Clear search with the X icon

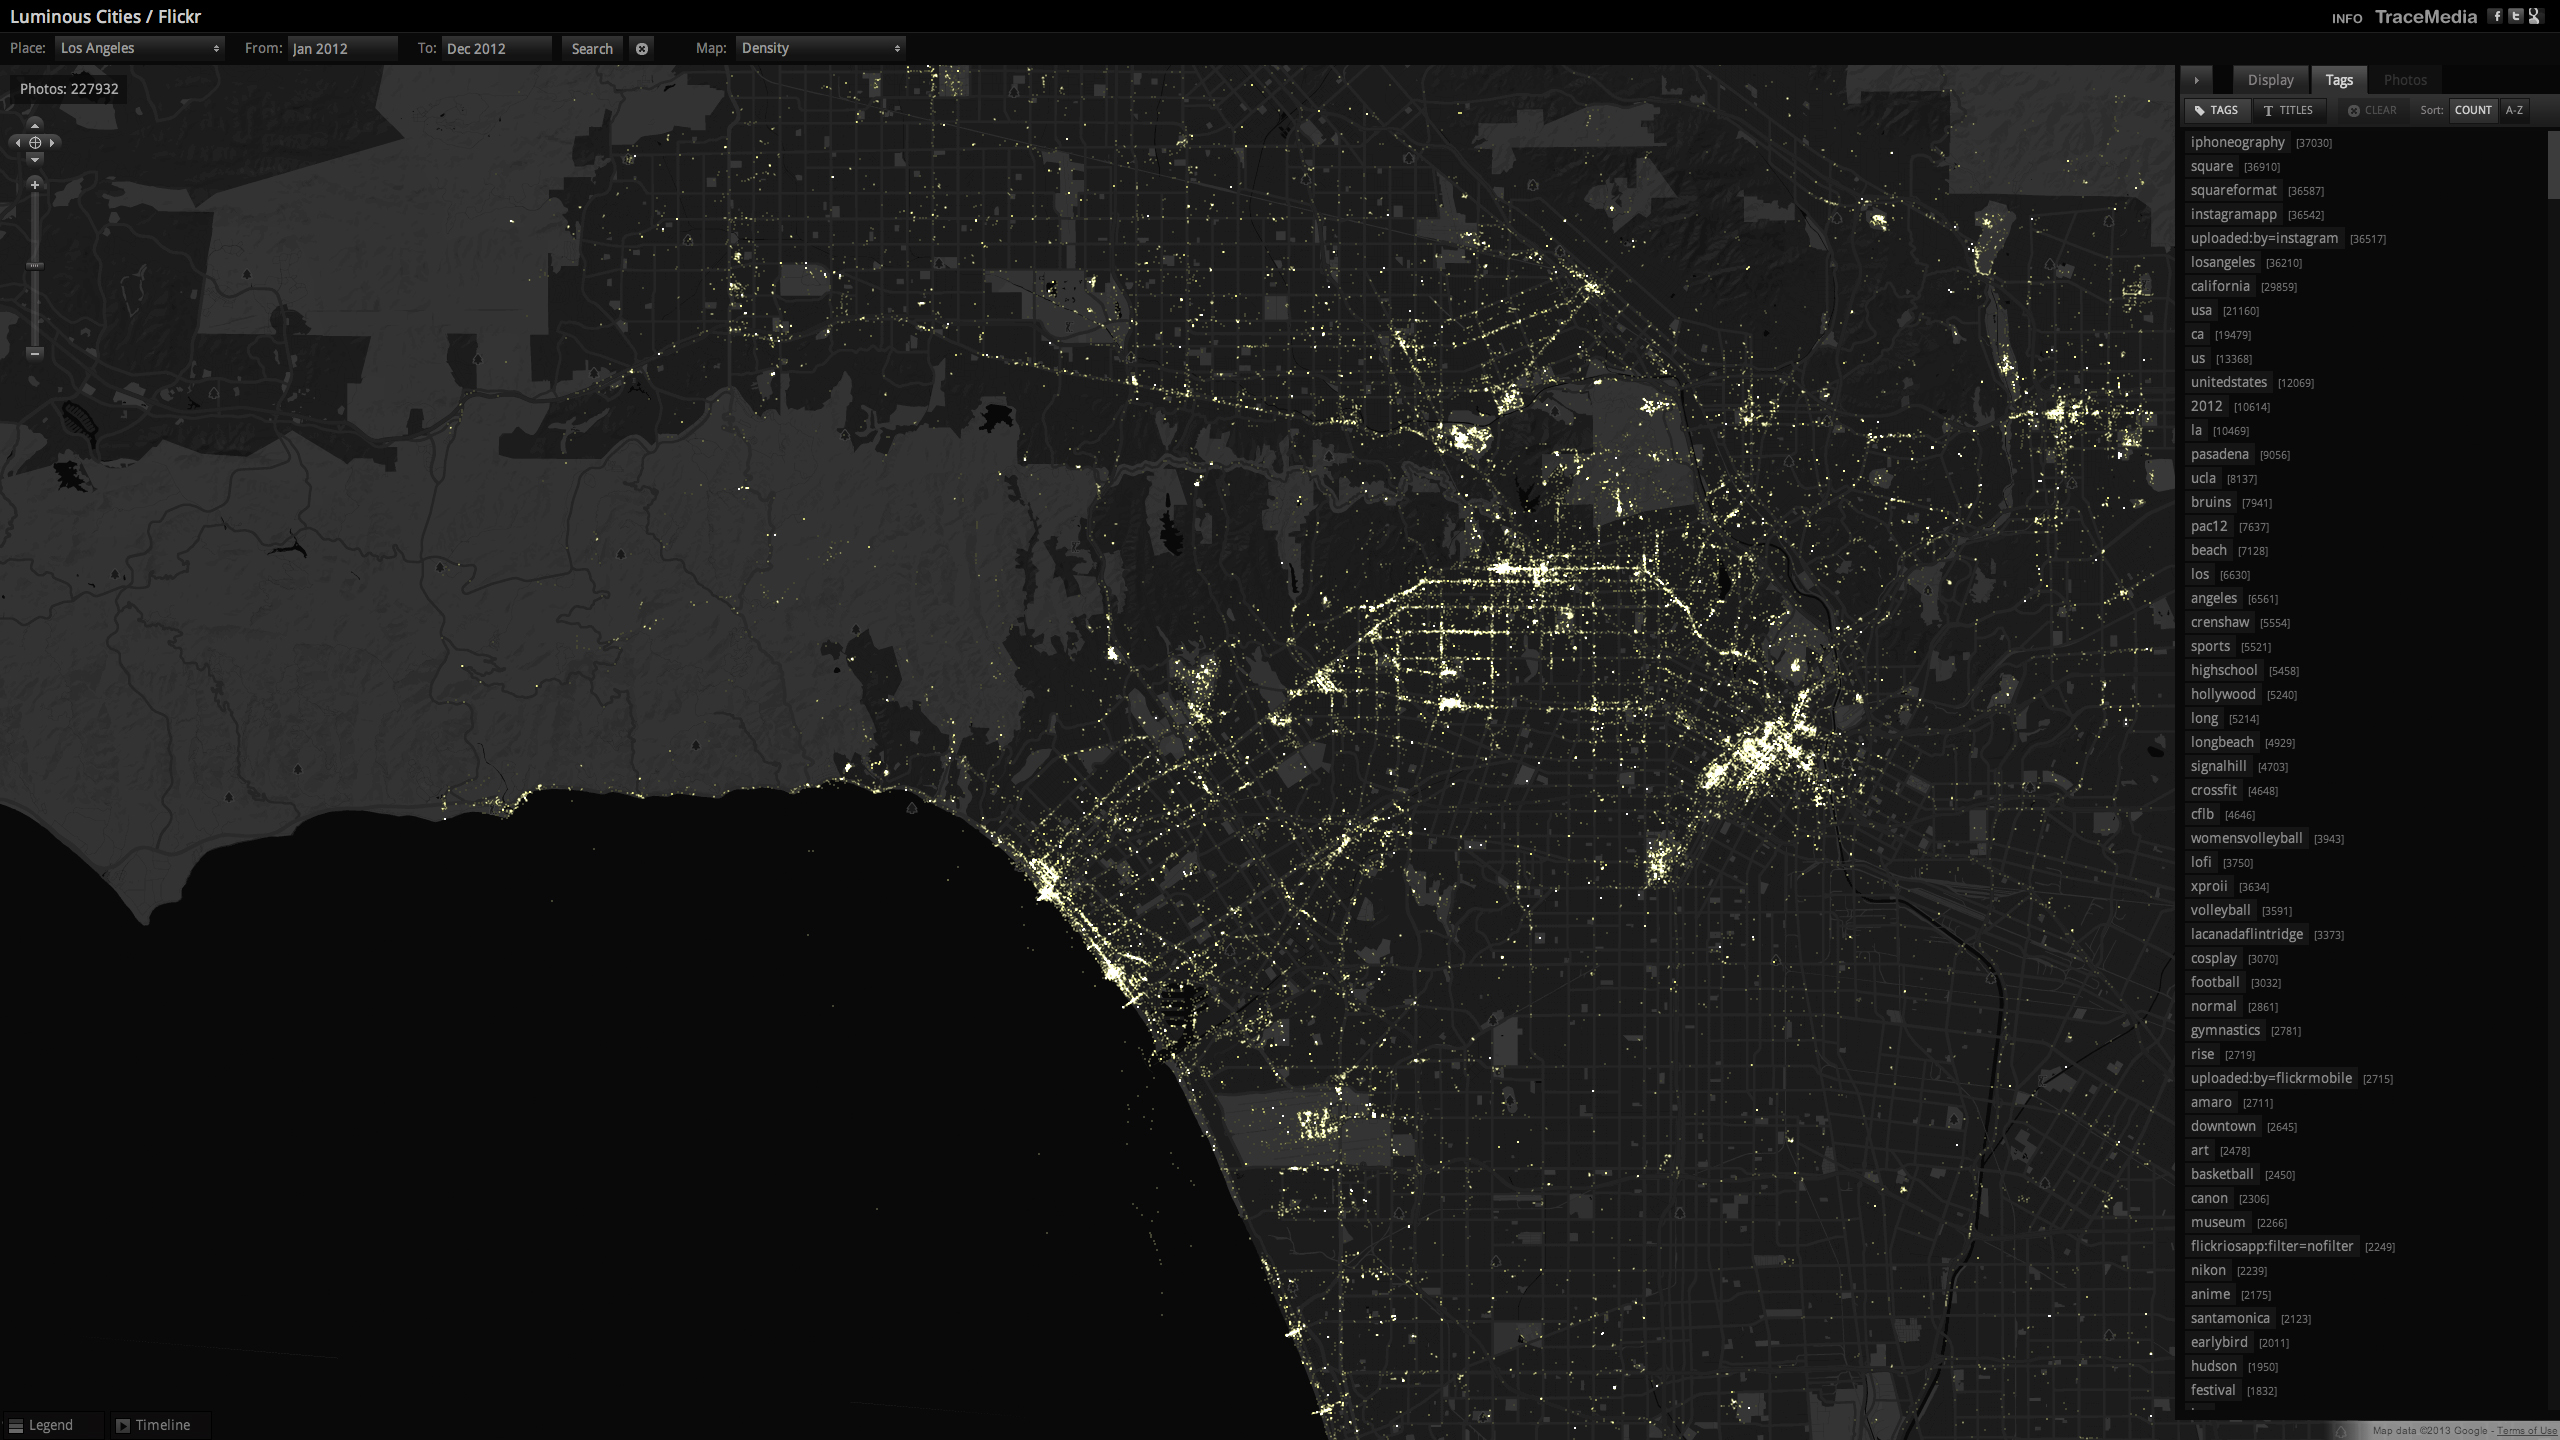[x=642, y=48]
